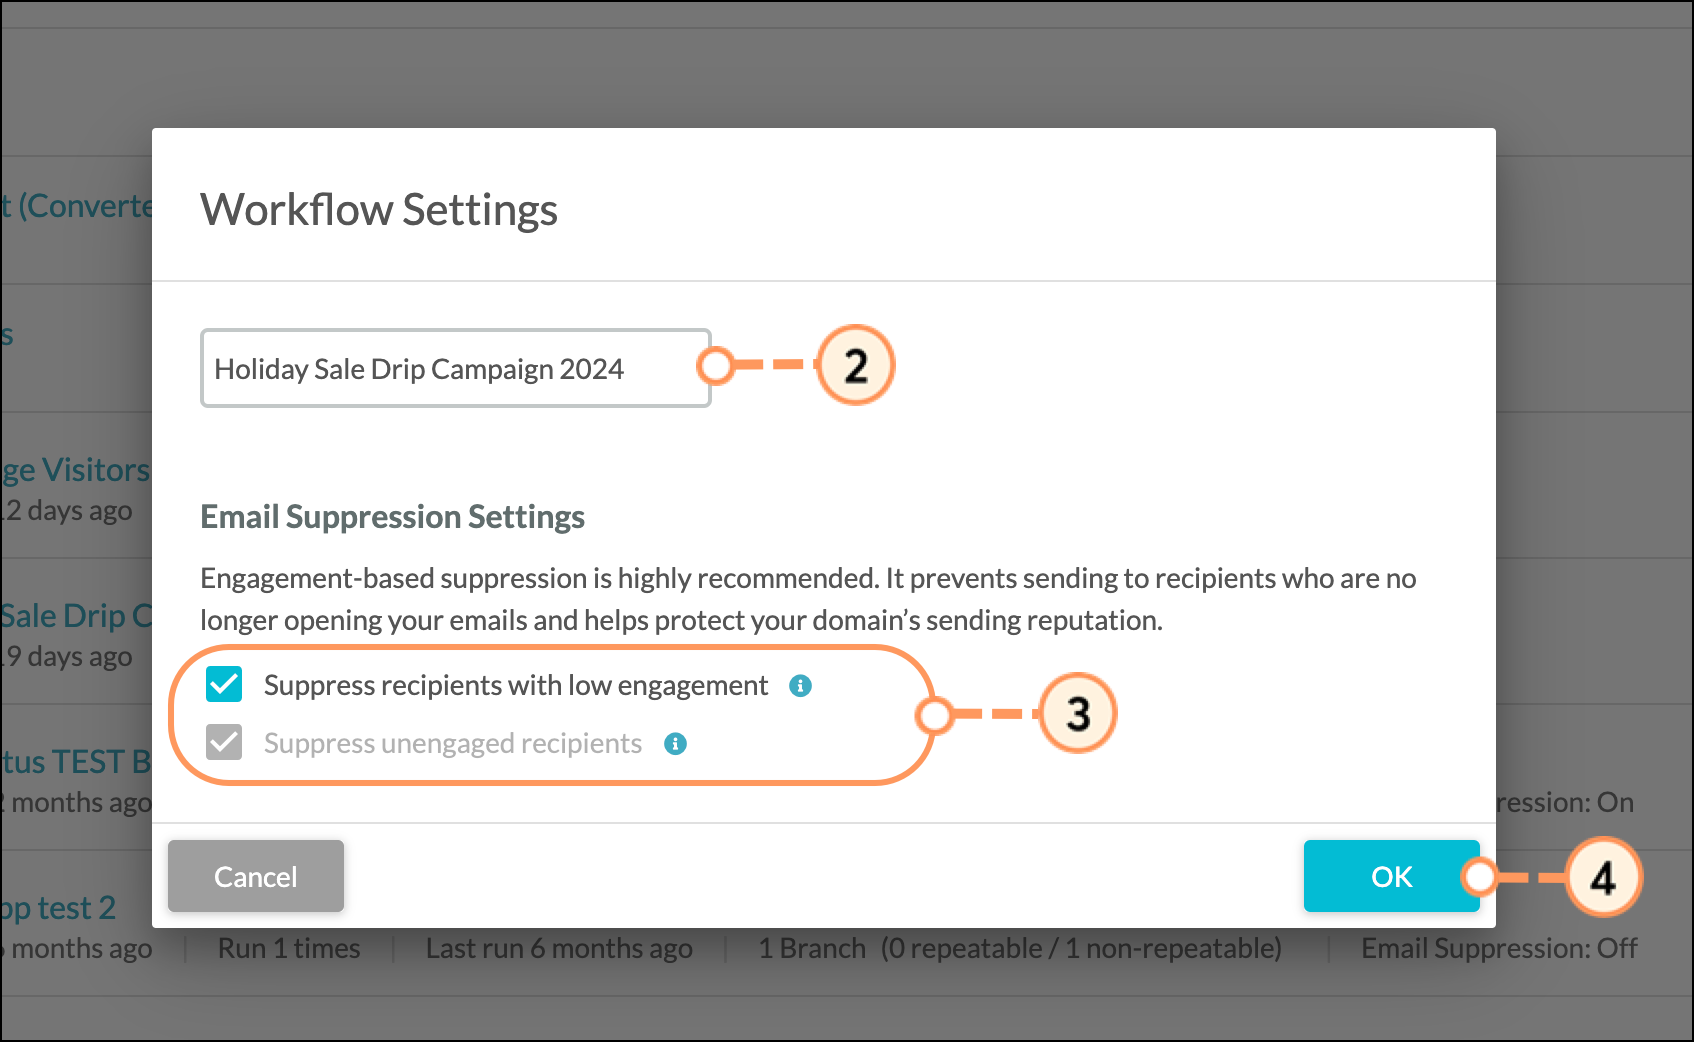Click the Email Suppression Settings heading
The height and width of the screenshot is (1042, 1694).
(392, 517)
